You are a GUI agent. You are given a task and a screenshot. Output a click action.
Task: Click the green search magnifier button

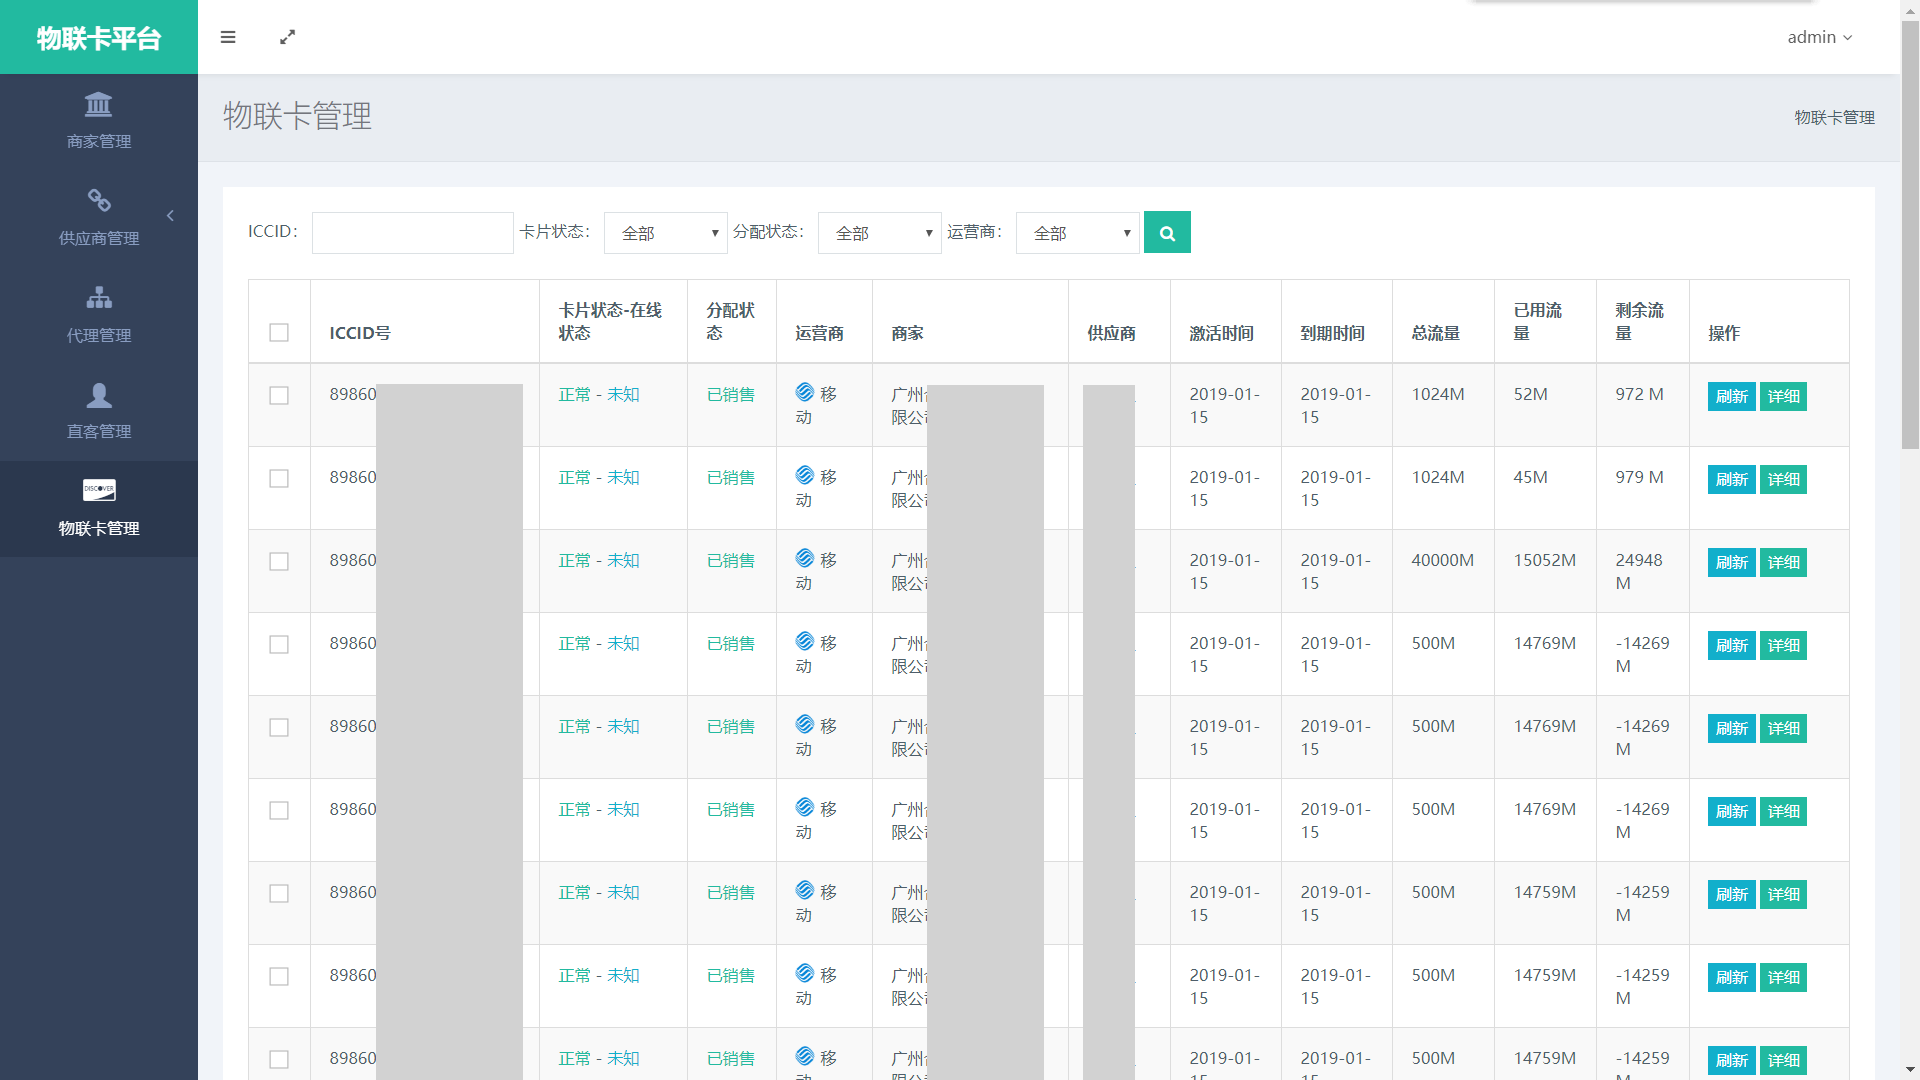click(1166, 233)
